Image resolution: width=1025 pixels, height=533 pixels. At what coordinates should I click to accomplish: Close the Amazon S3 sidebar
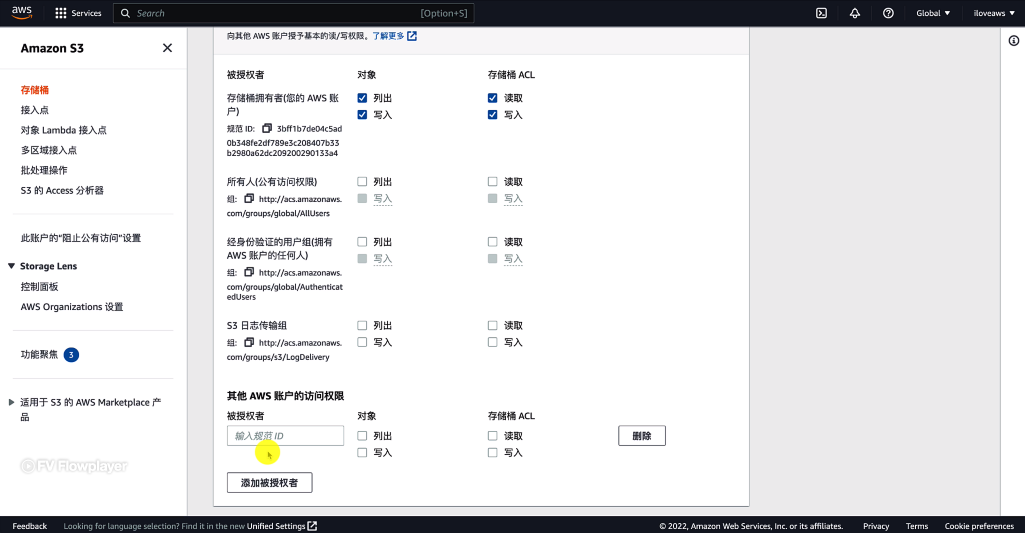tap(167, 48)
